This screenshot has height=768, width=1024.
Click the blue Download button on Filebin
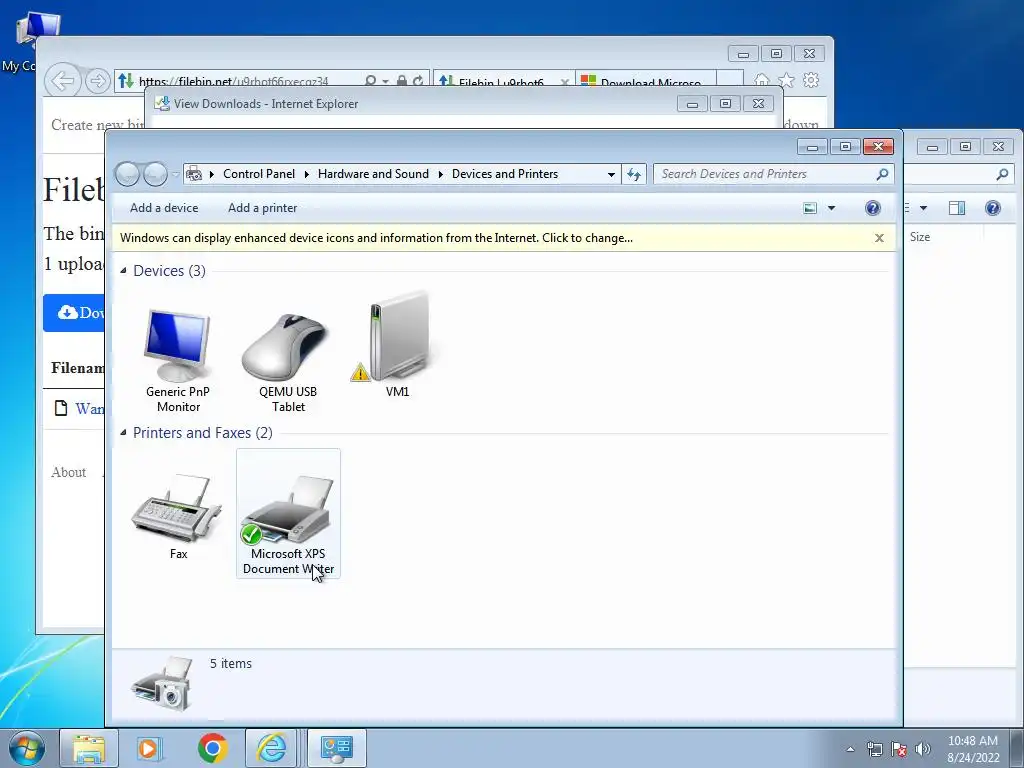coord(74,313)
